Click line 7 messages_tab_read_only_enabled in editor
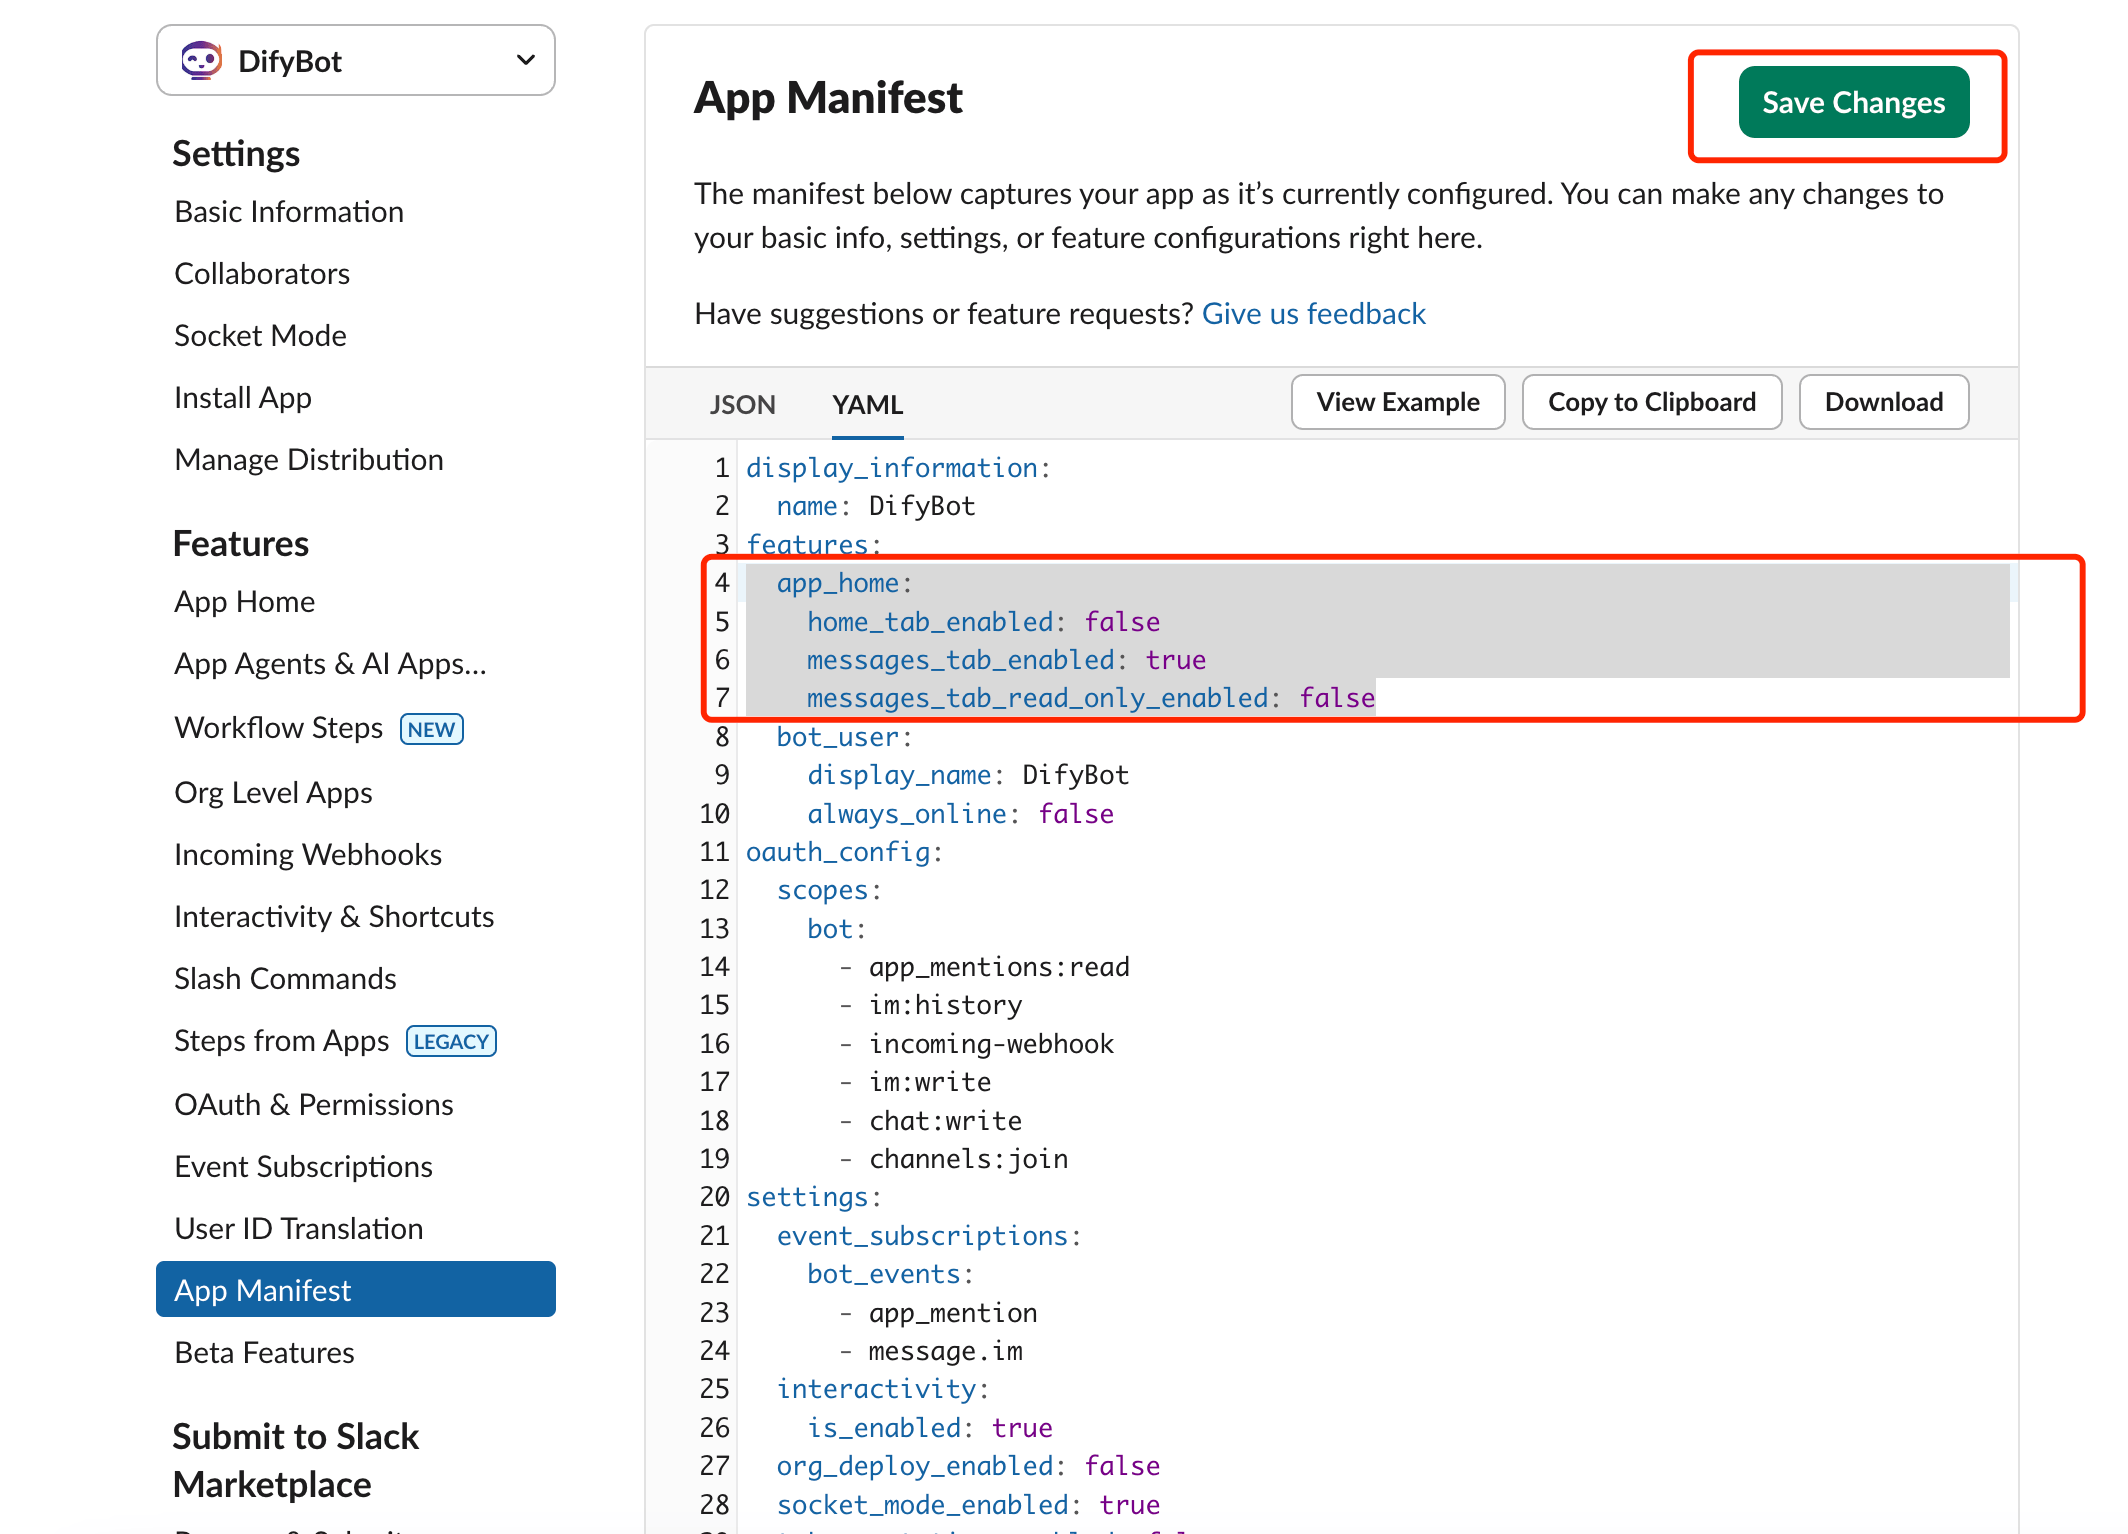The height and width of the screenshot is (1534, 2128). [1037, 698]
